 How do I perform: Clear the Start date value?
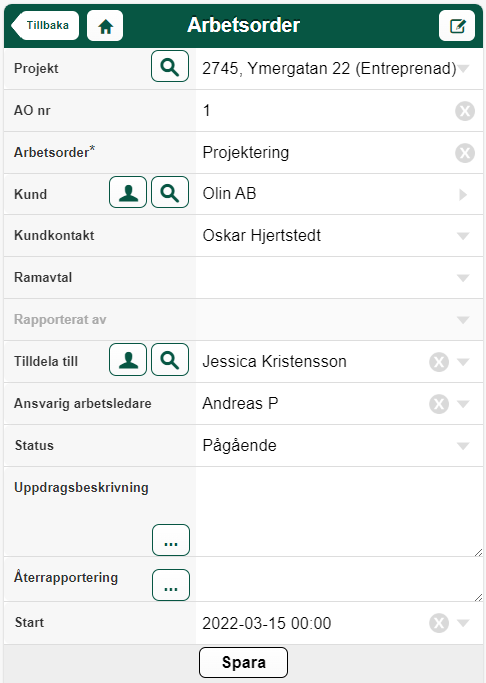click(439, 623)
